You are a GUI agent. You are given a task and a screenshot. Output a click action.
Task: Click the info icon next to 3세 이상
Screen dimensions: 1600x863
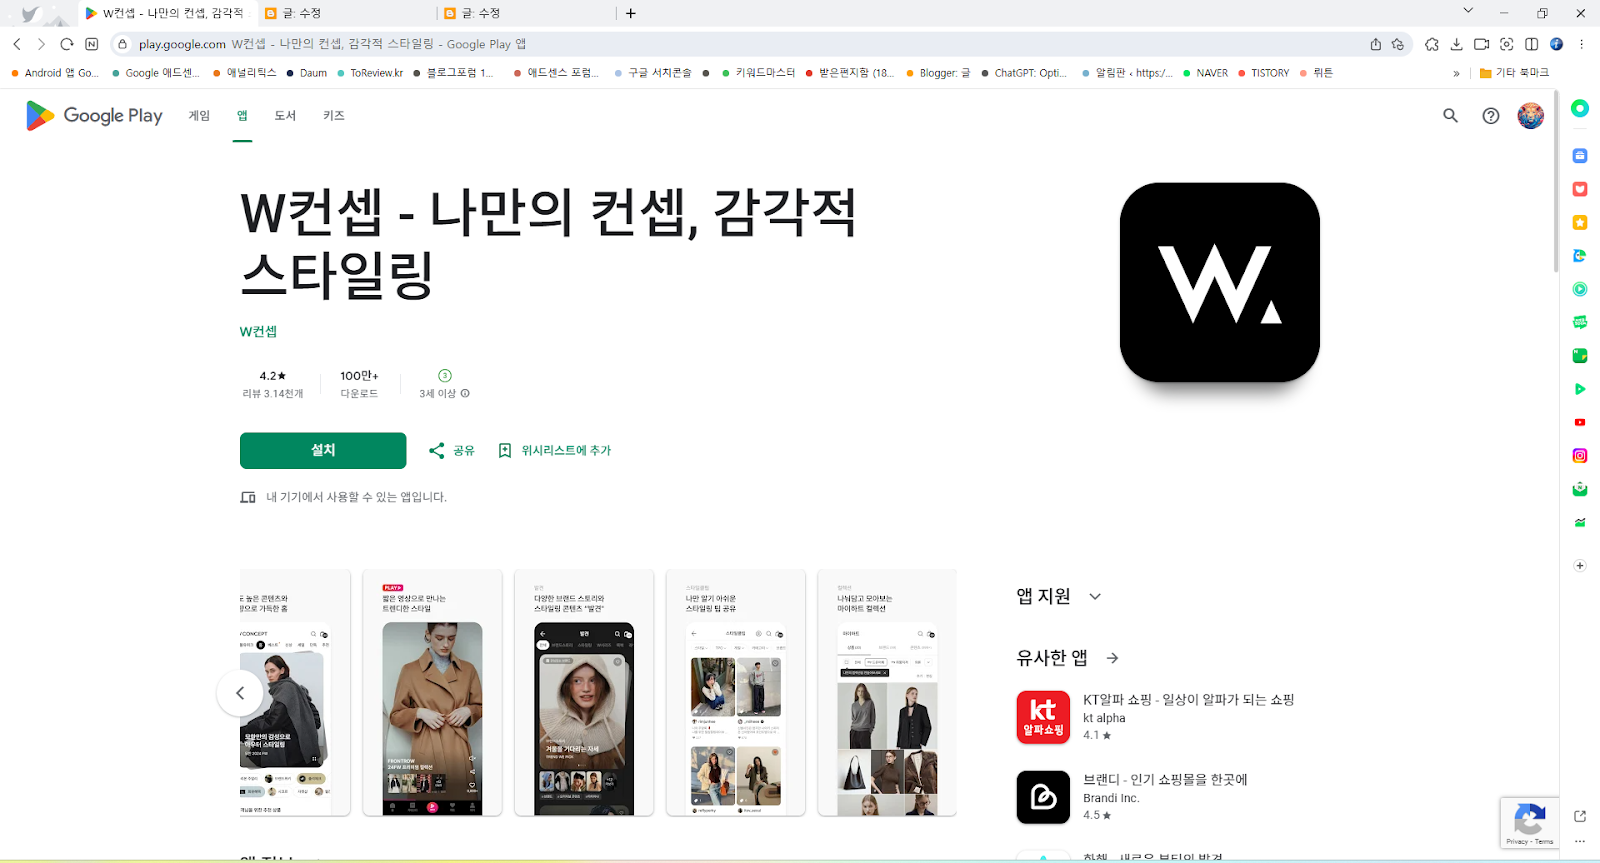pos(465,394)
